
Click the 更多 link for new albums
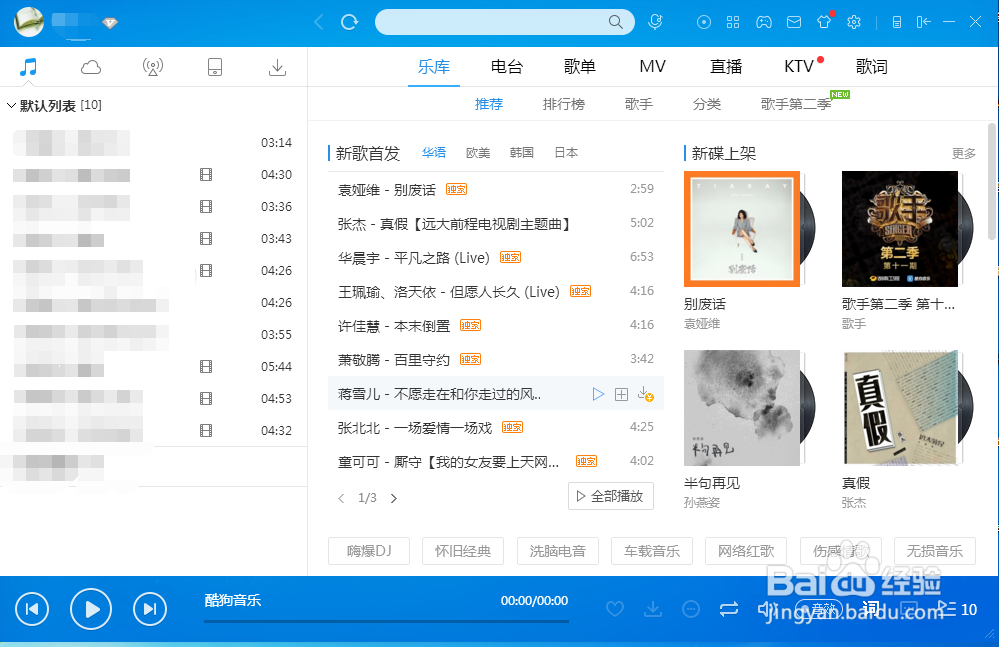[963, 153]
